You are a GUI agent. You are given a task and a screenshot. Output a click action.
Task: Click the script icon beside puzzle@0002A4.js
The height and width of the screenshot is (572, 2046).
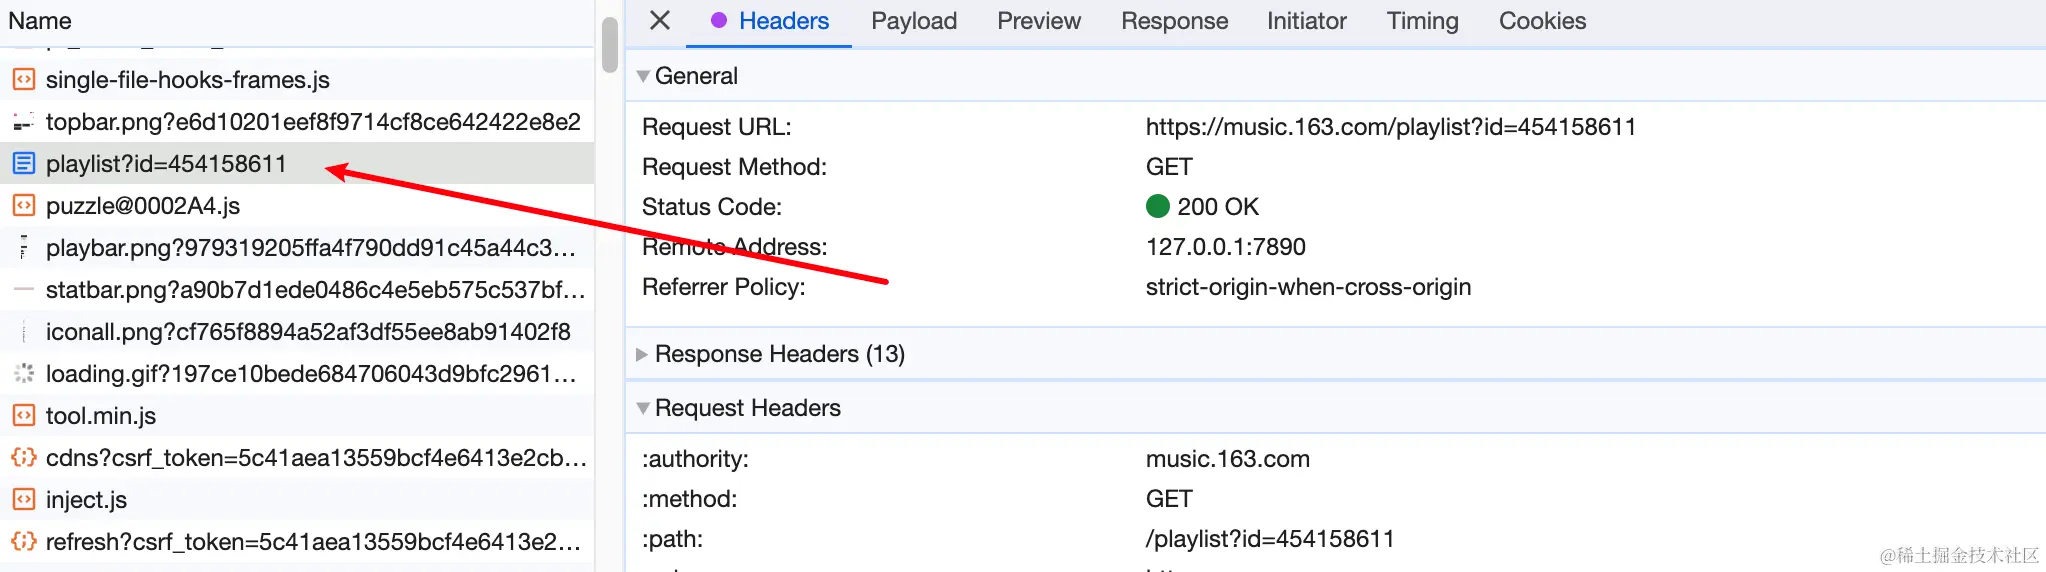click(x=23, y=206)
